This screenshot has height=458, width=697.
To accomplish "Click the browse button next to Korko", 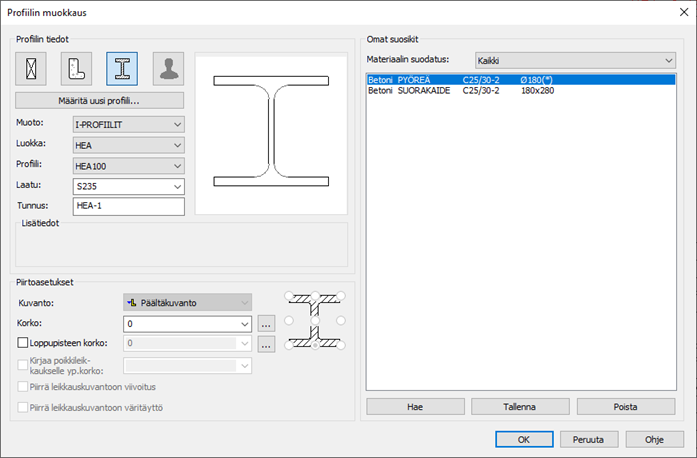I will click(x=266, y=323).
